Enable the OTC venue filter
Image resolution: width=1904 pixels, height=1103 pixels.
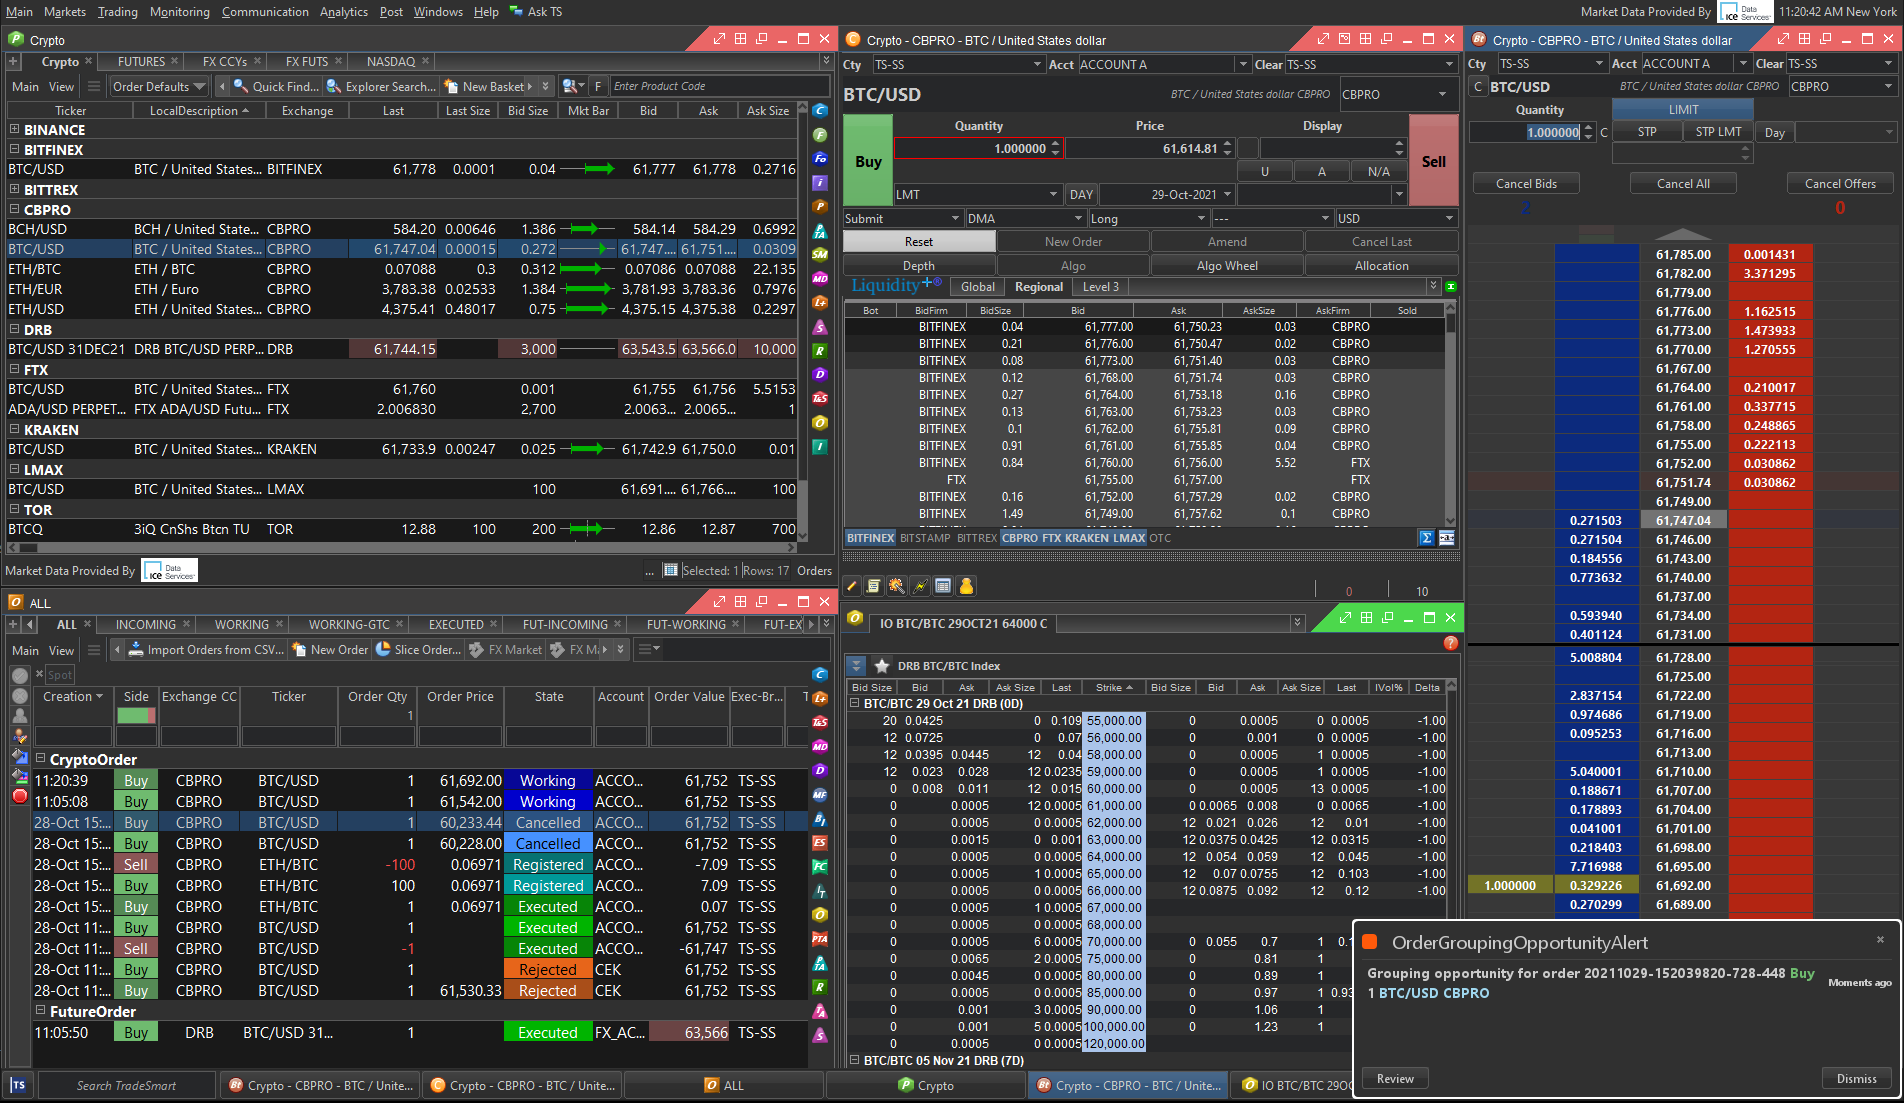pos(1160,538)
